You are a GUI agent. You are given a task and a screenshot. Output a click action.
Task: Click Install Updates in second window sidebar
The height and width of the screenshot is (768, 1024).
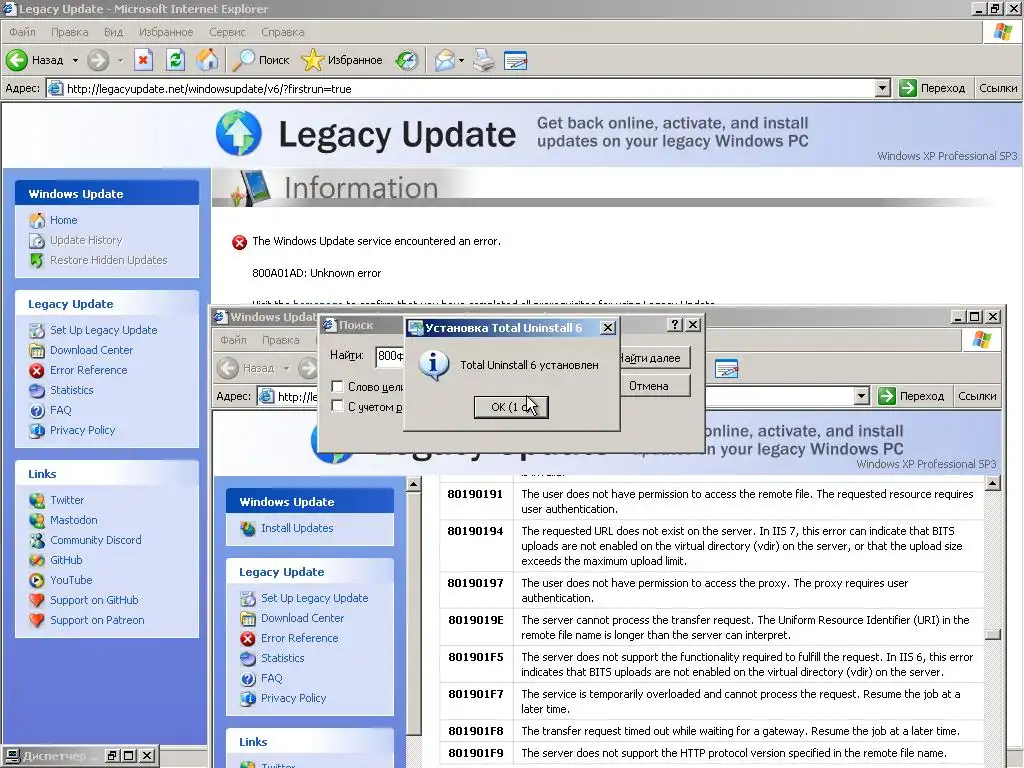(296, 528)
